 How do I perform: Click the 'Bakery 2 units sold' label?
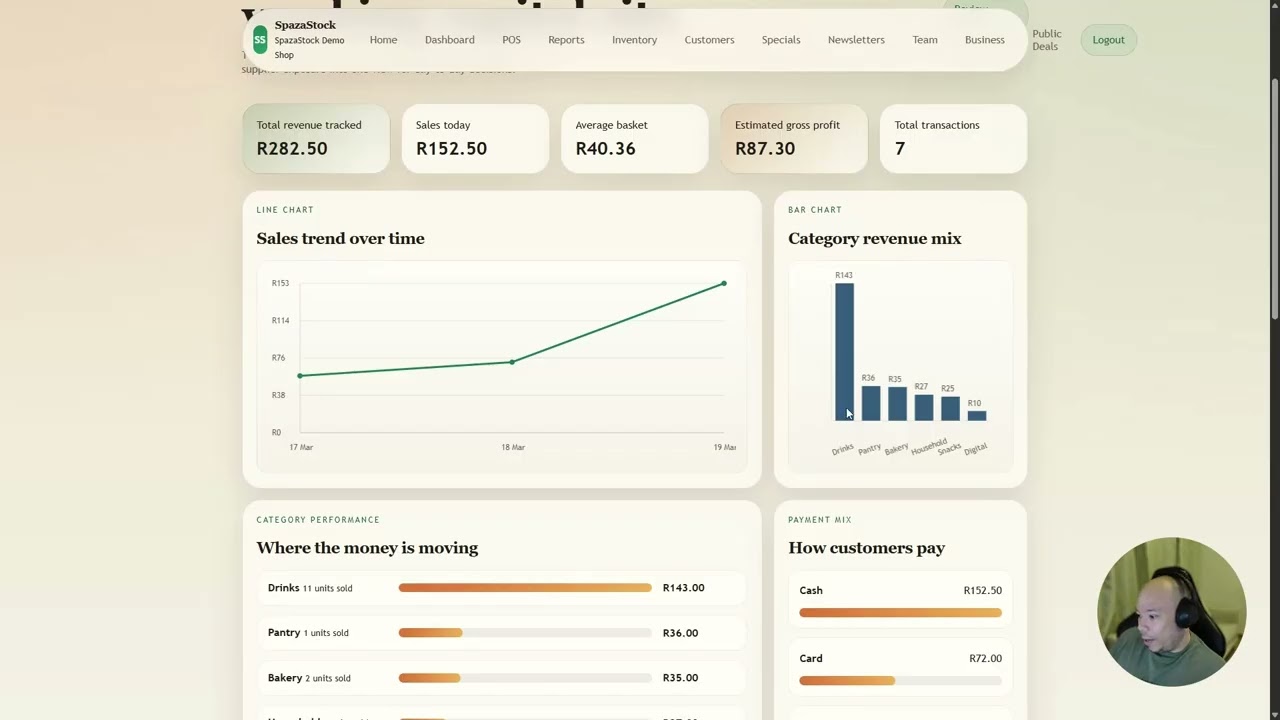pyautogui.click(x=309, y=678)
